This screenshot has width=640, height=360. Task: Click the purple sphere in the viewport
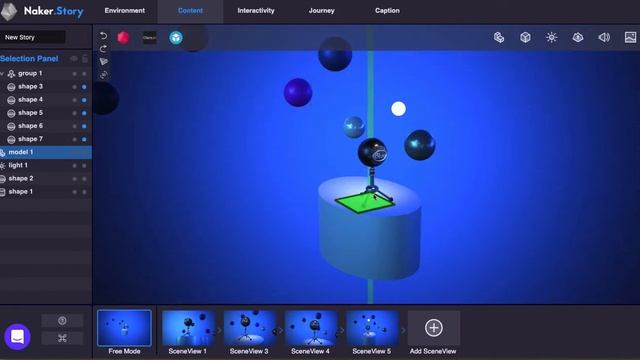pyautogui.click(x=298, y=92)
